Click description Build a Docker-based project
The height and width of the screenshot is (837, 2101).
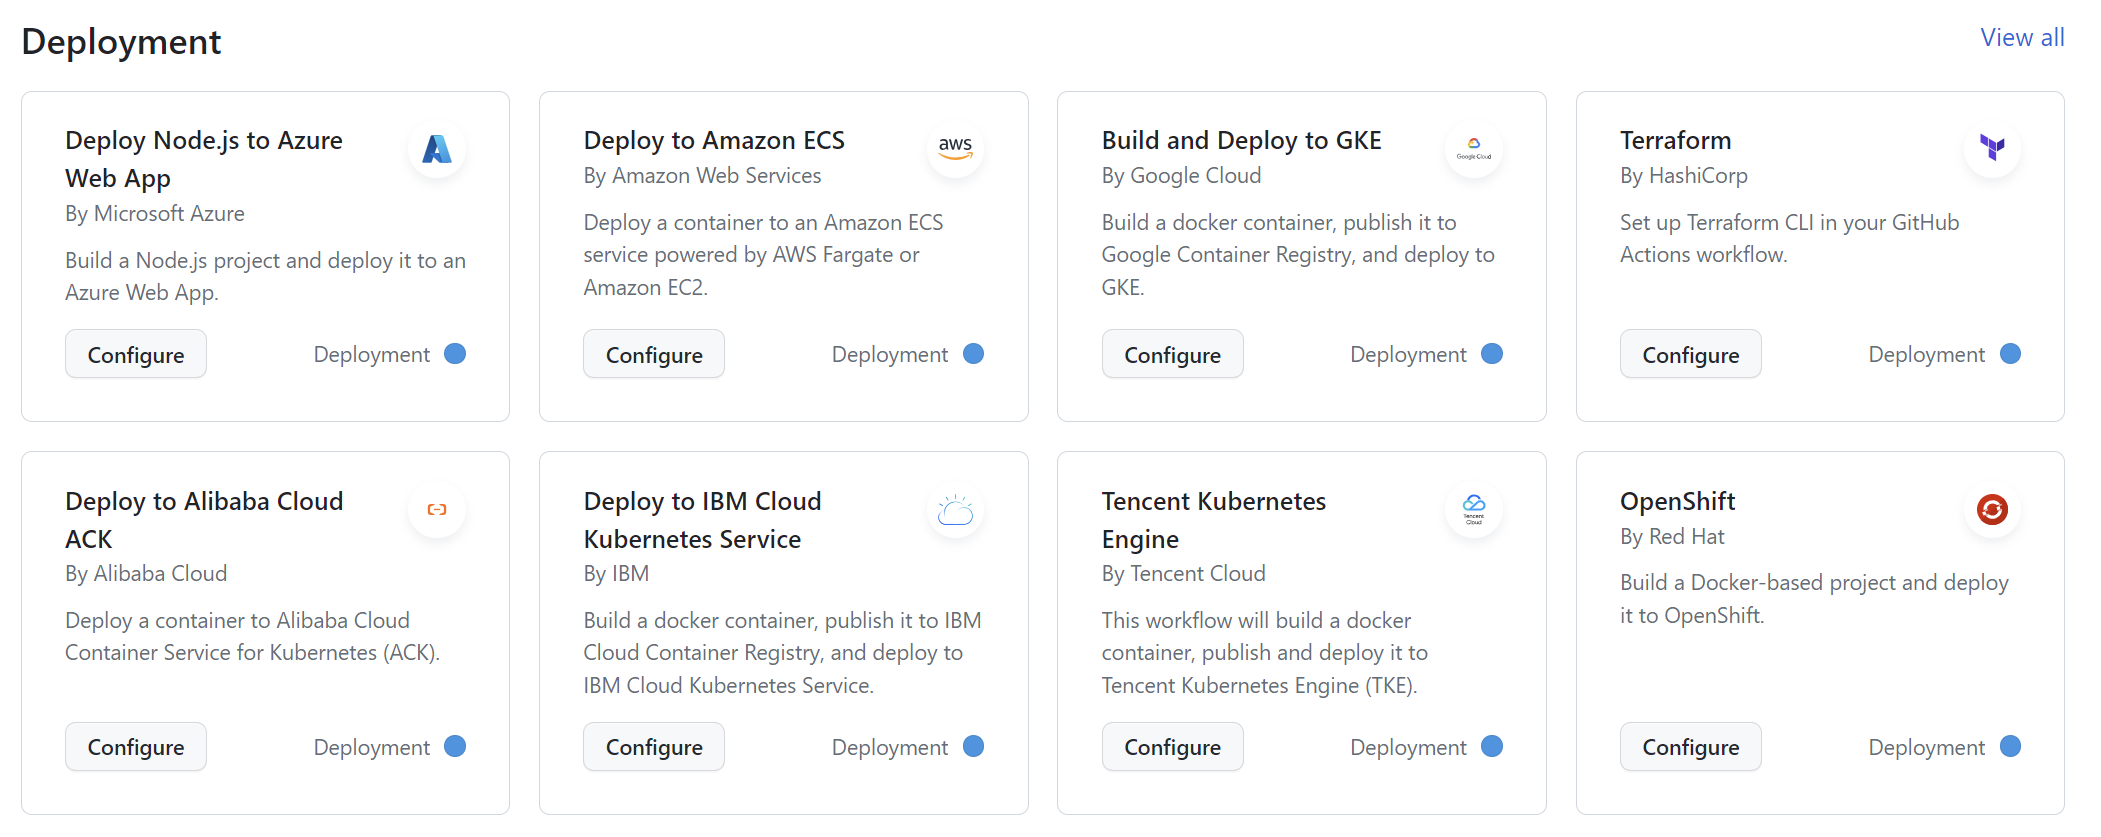[1814, 599]
